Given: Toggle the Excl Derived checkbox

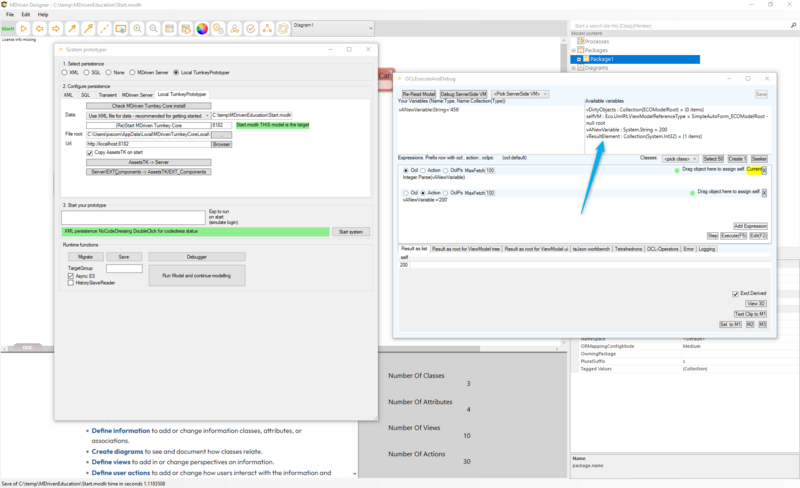Looking at the screenshot, I should (736, 293).
